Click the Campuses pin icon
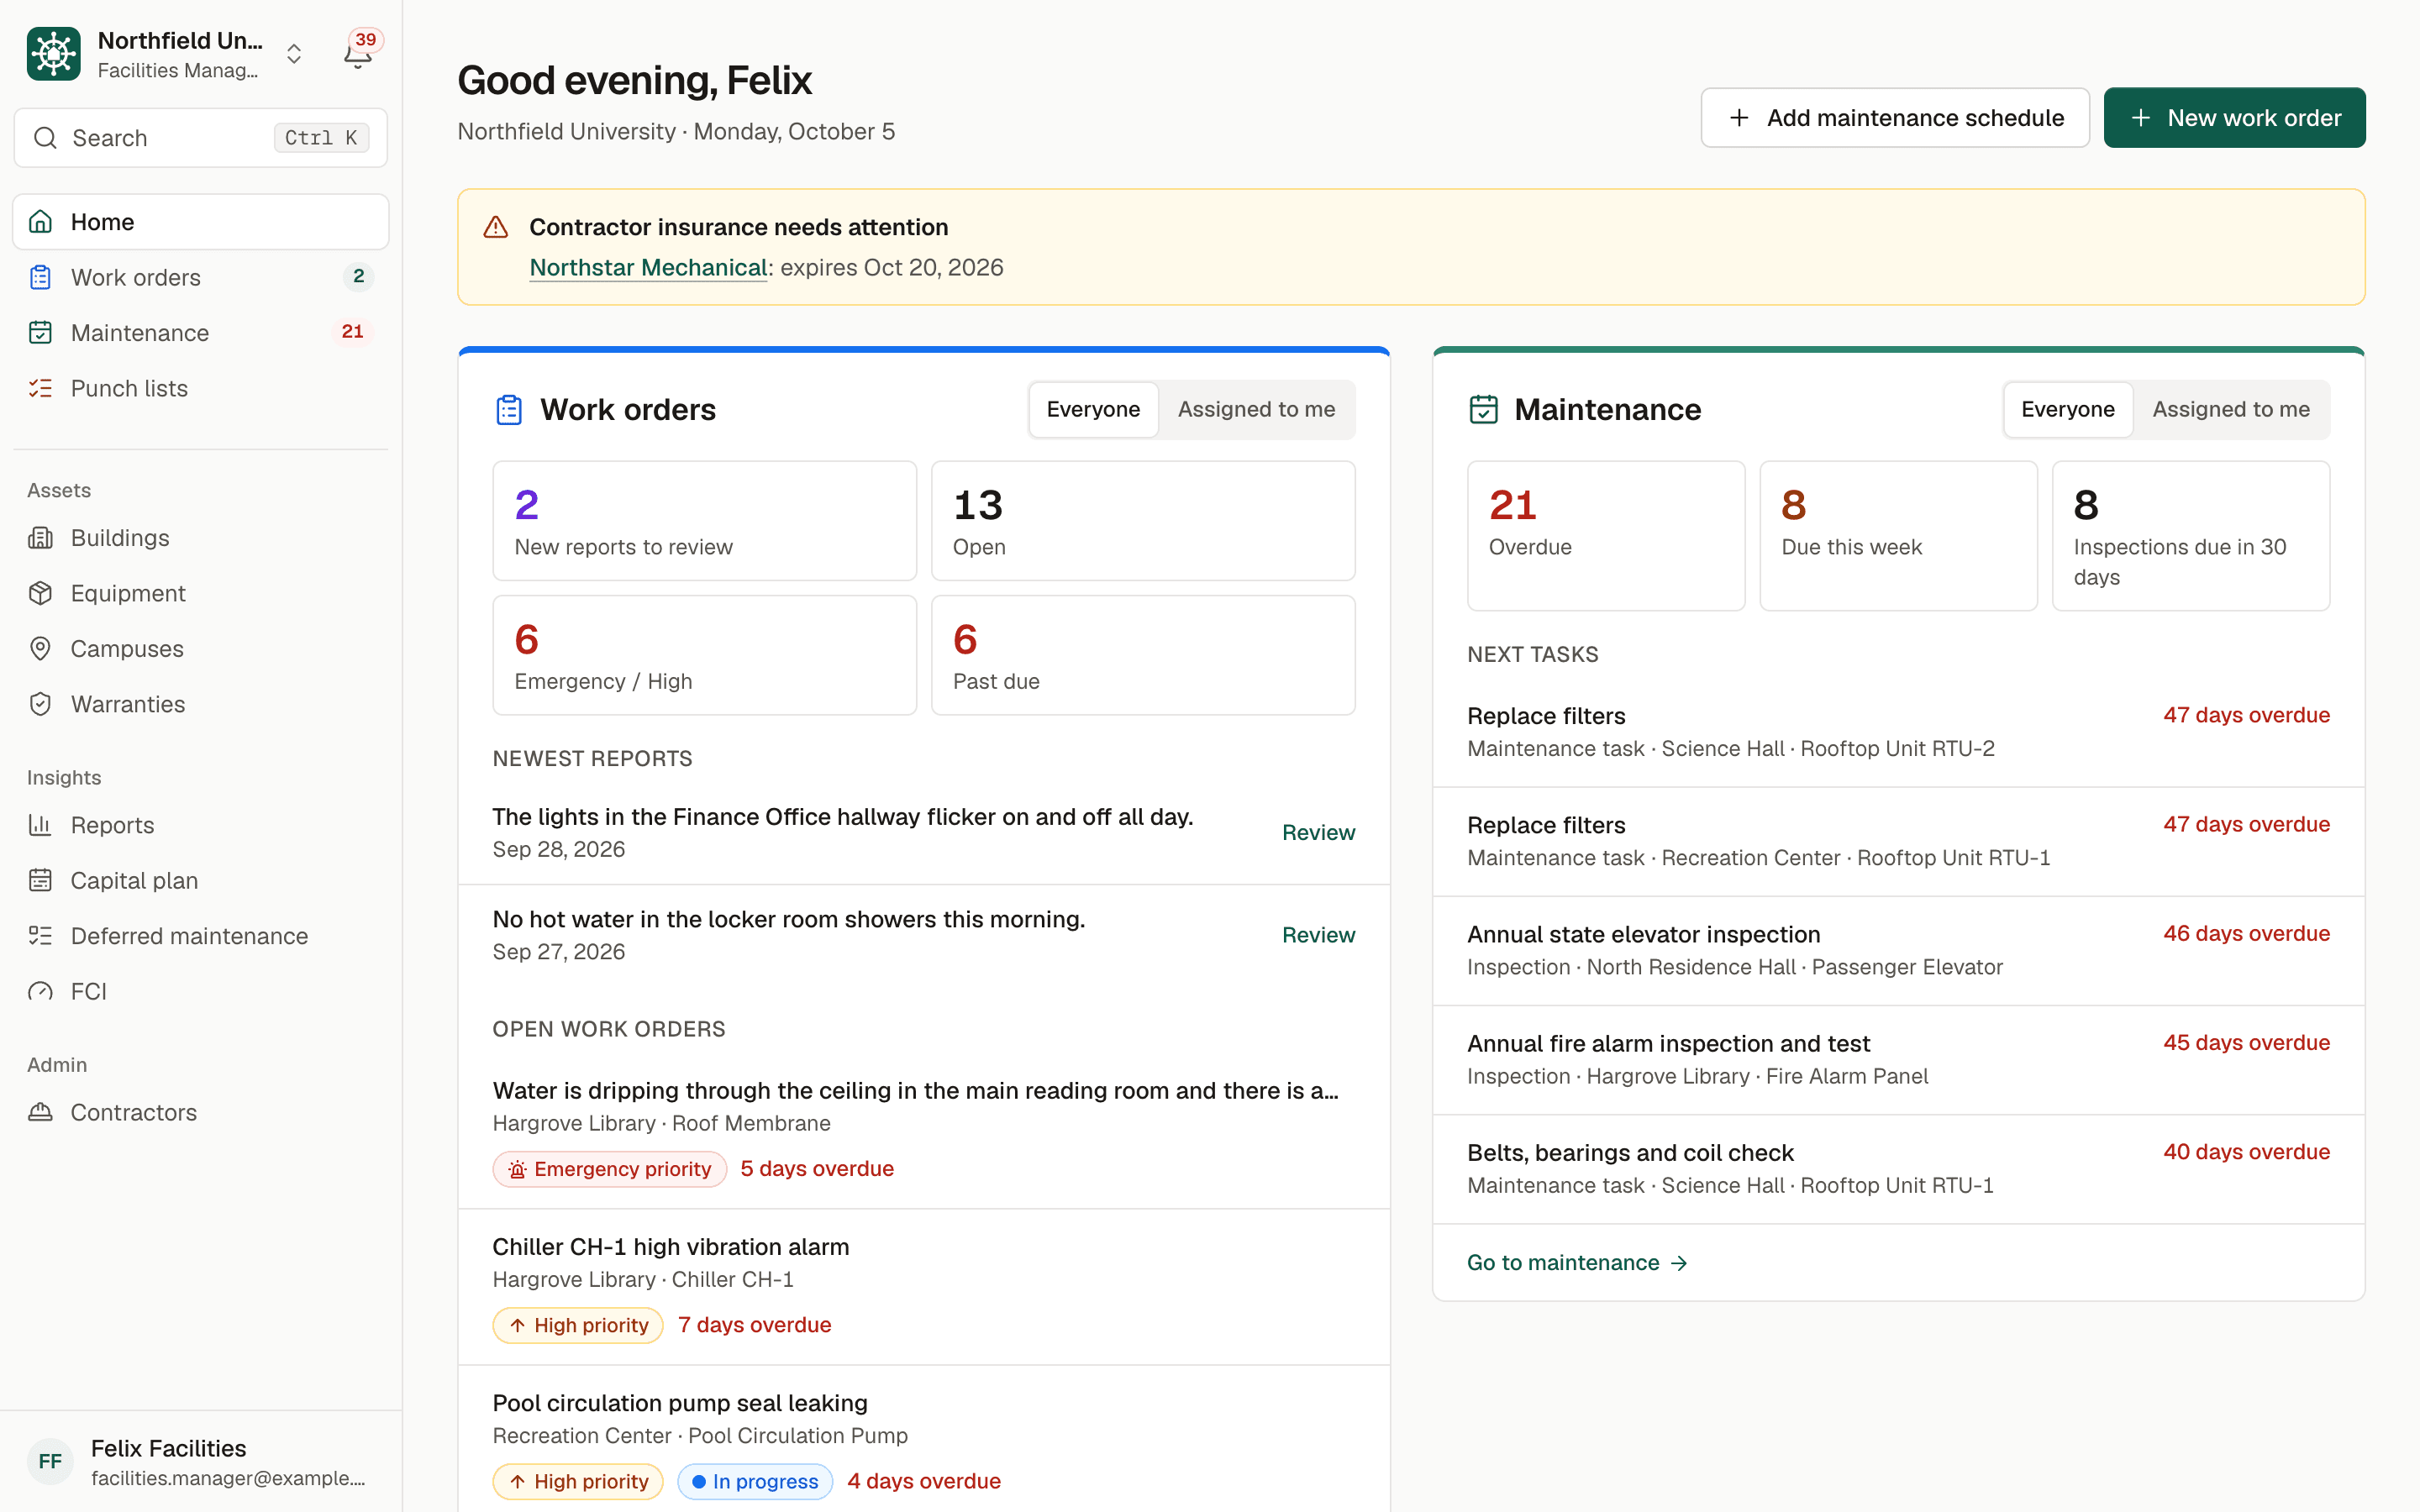Viewport: 2420px width, 1512px height. (40, 649)
